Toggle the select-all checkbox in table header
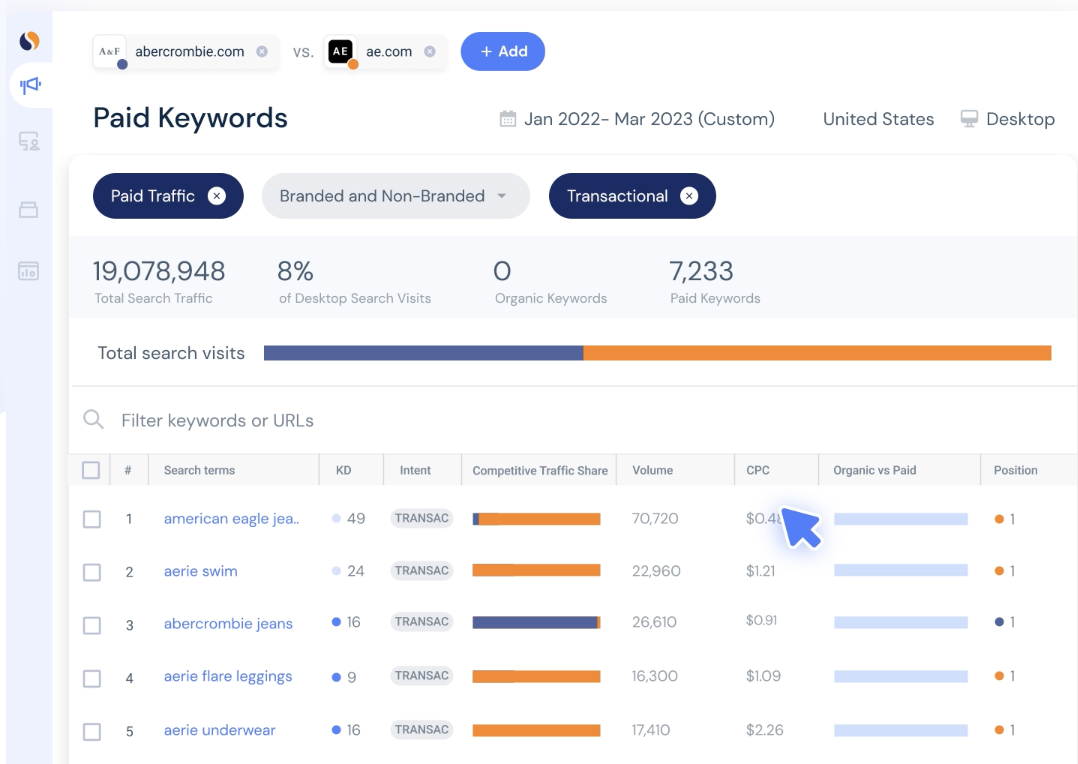This screenshot has width=1078, height=764. point(91,470)
